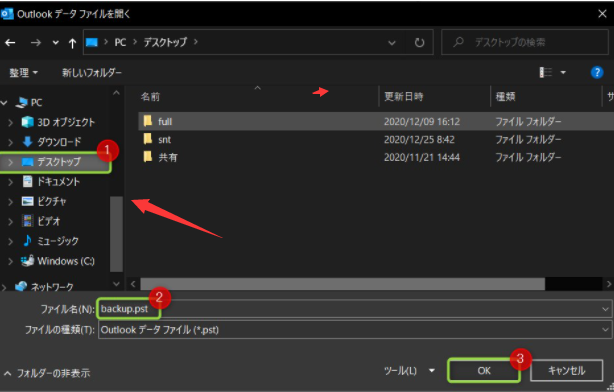Sort by the 名前 column header
614x392 pixels.
point(150,97)
